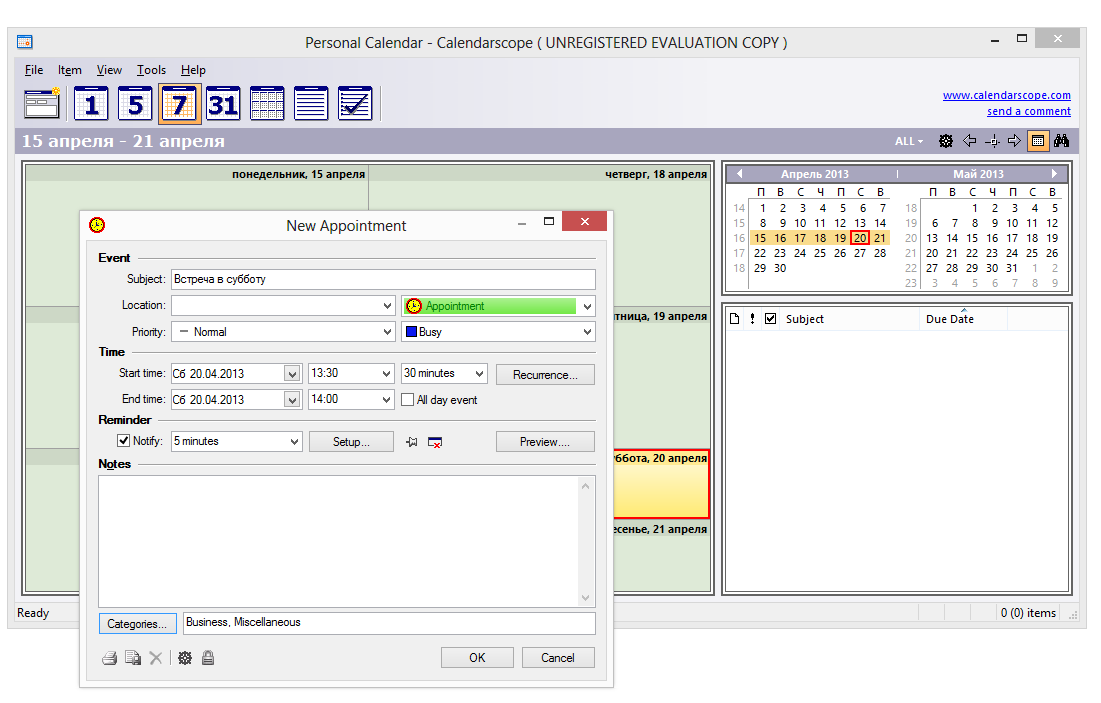Expand the 13:30 start time dropdown

click(x=386, y=374)
